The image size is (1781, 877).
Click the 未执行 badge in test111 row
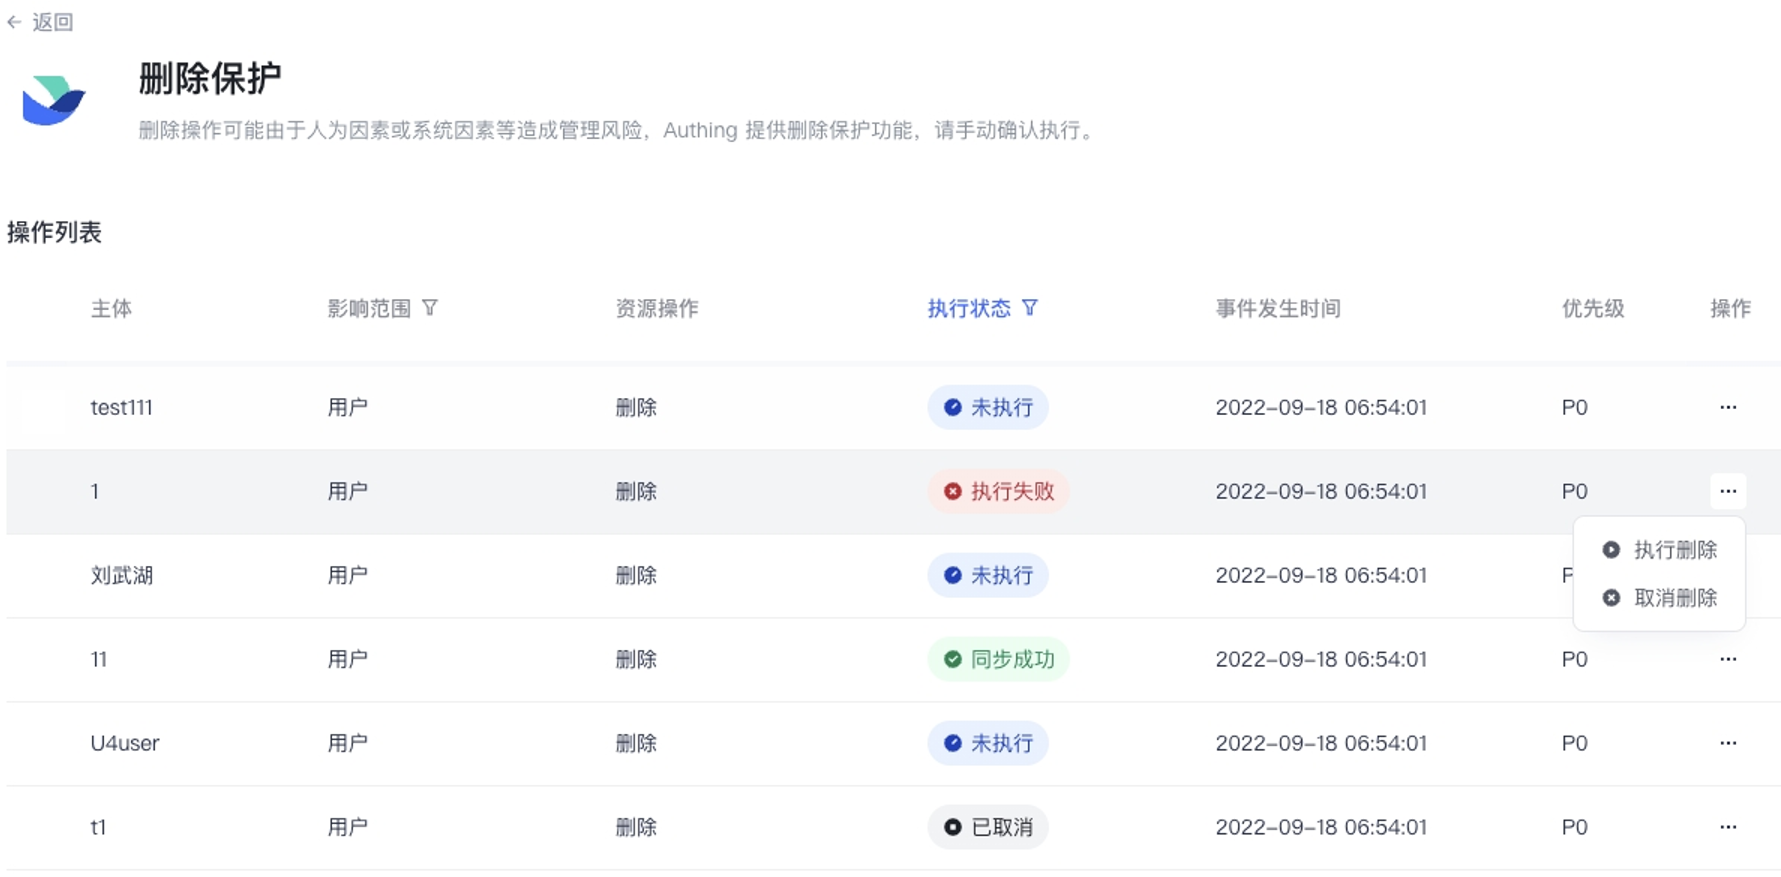pyautogui.click(x=988, y=407)
